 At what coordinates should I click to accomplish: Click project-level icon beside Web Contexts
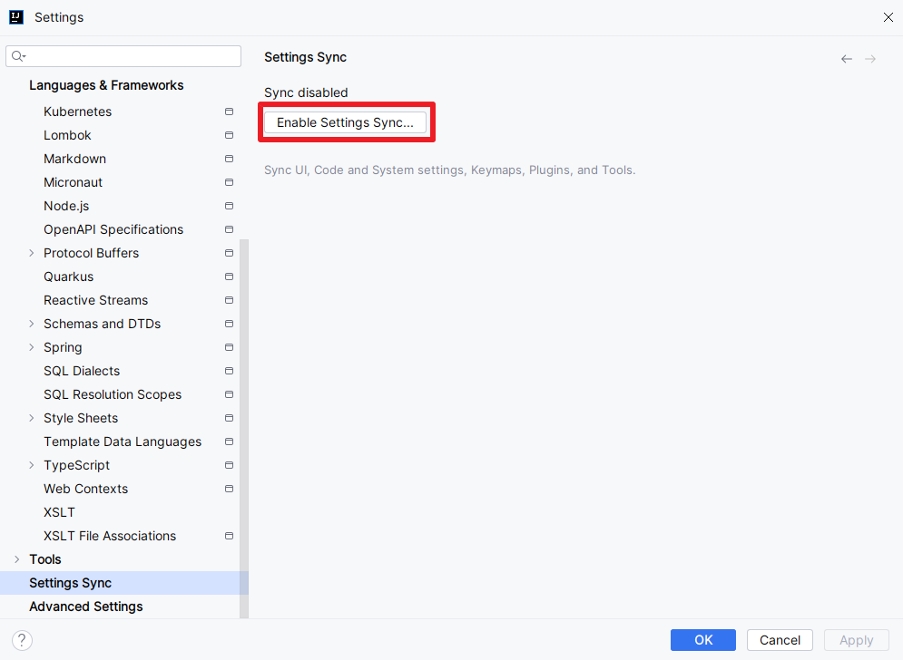click(229, 489)
